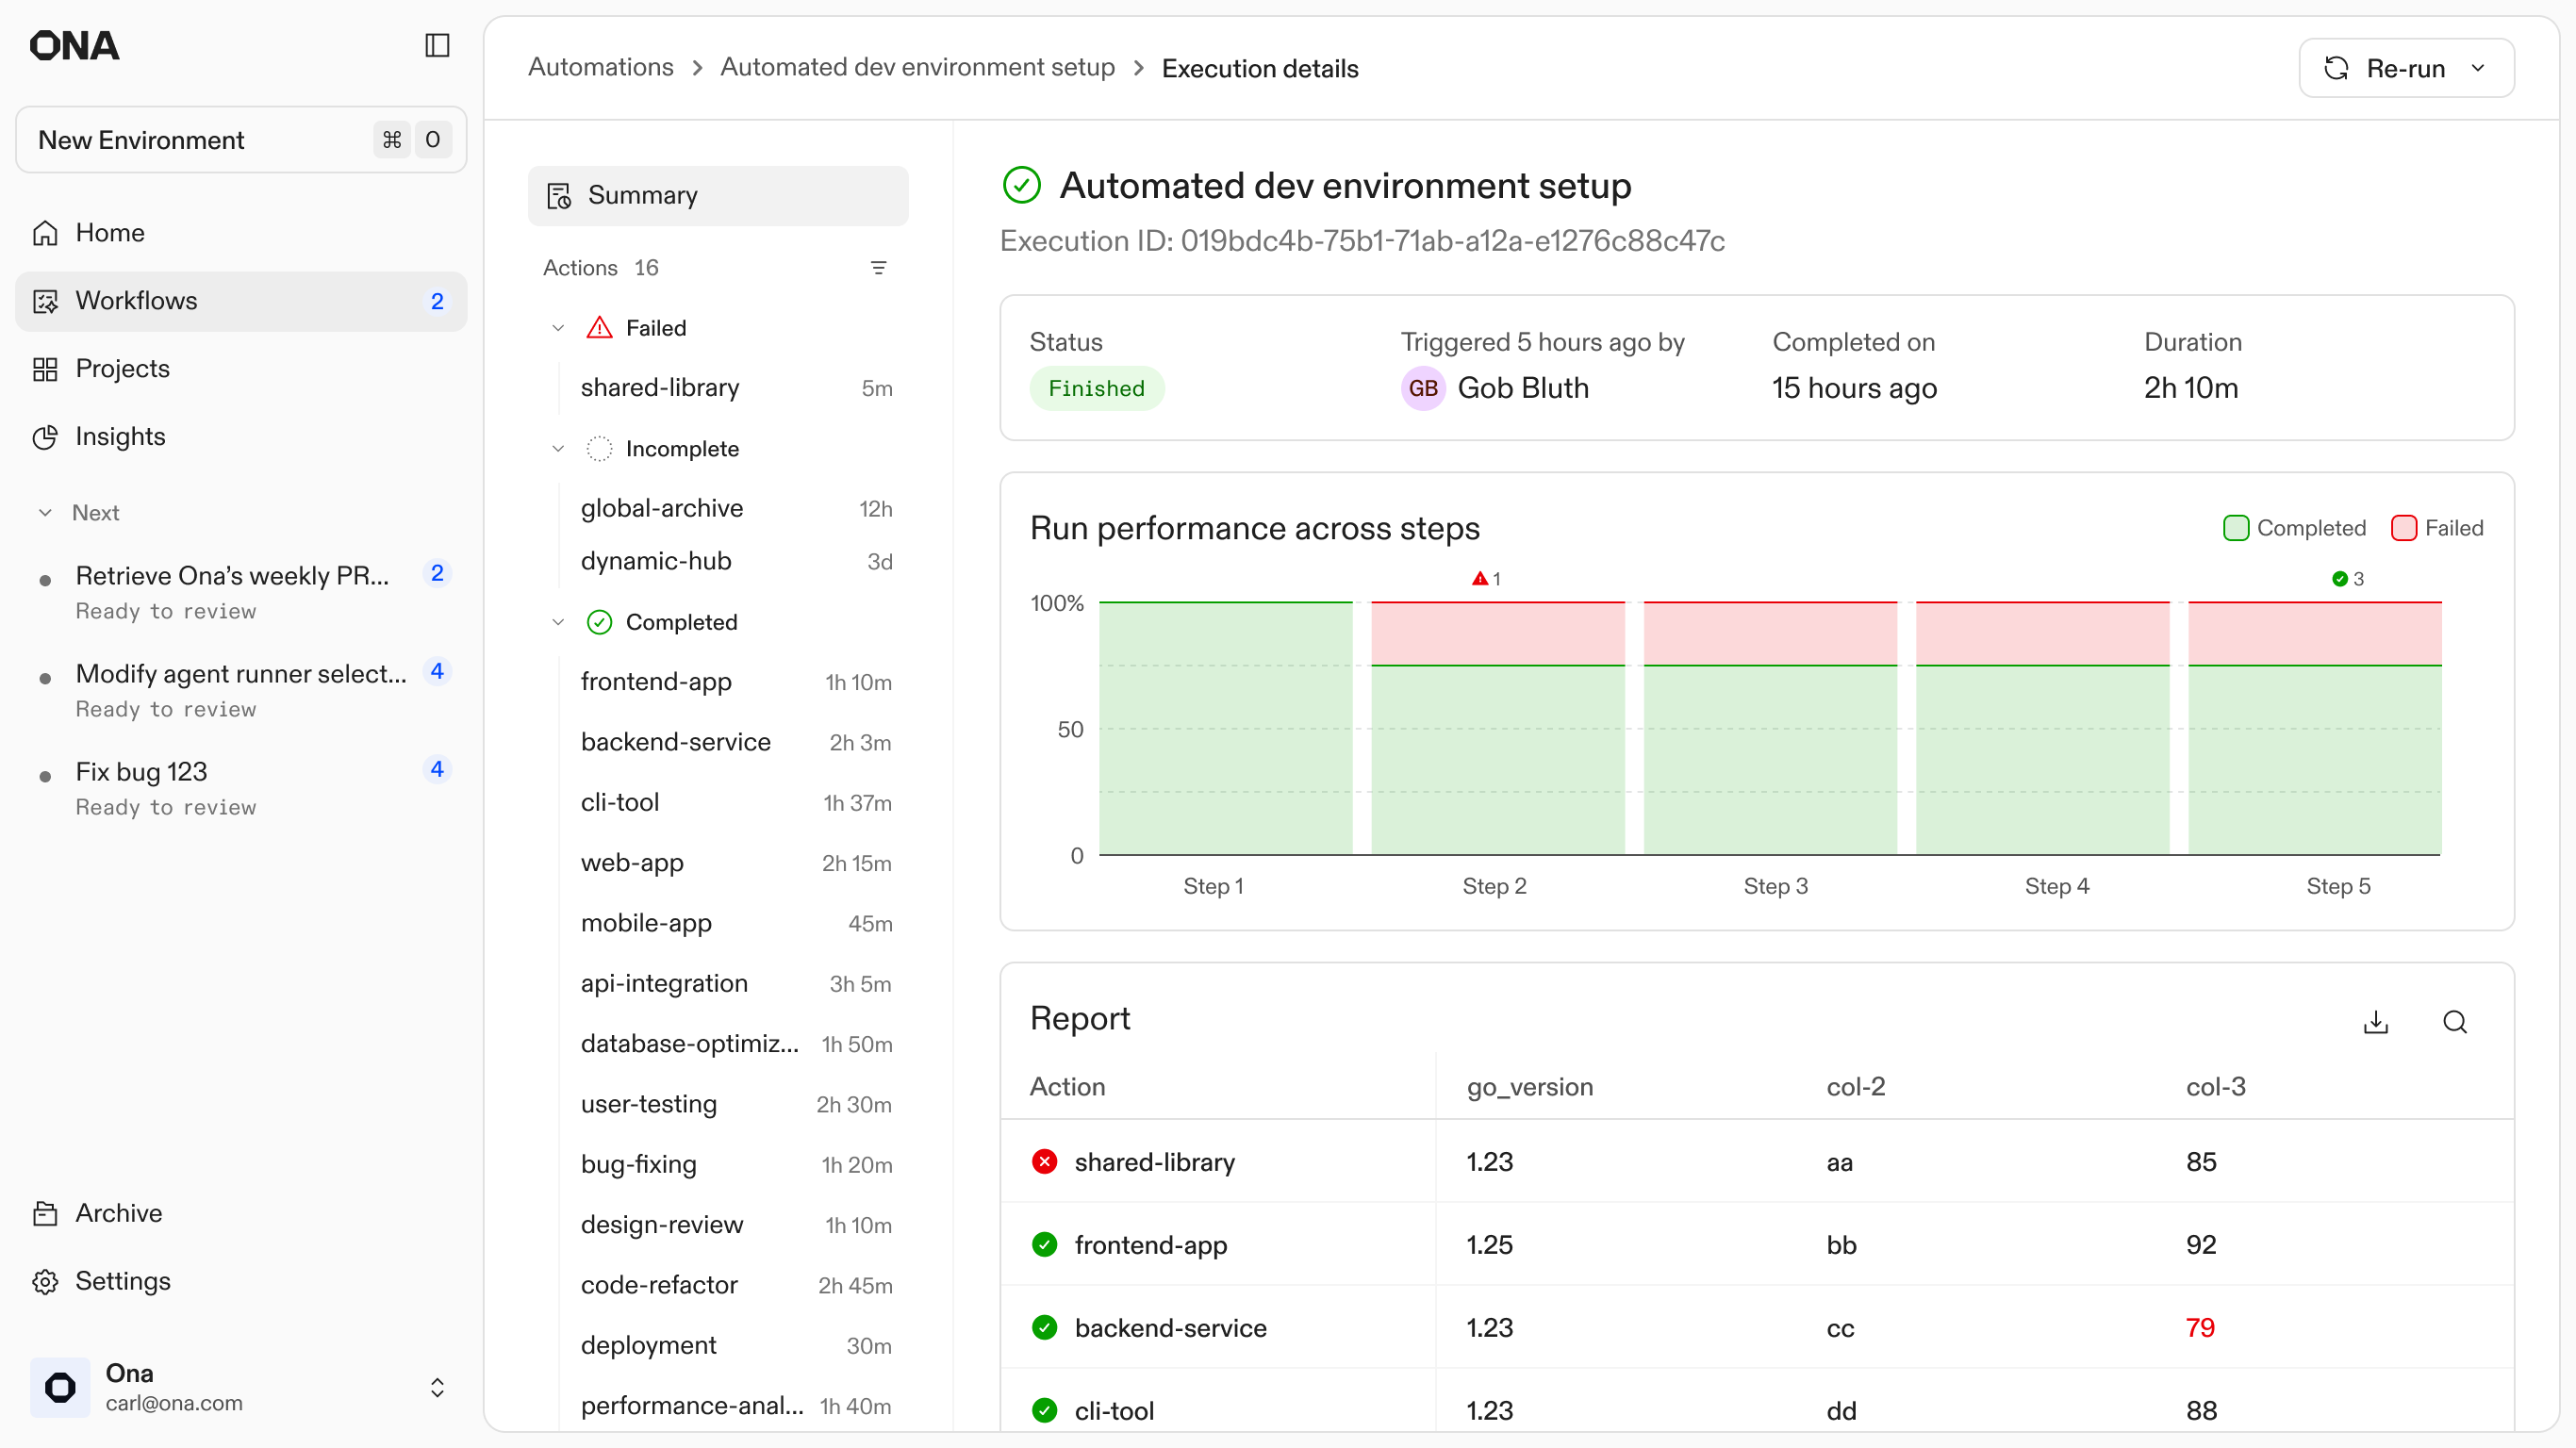Open report search magnifier icon

point(2454,1021)
